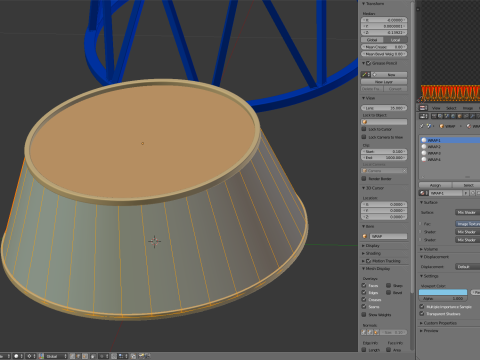This screenshot has height=360, width=480.
Task: Open the Global transform orientation dropdown
Action: [56, 356]
